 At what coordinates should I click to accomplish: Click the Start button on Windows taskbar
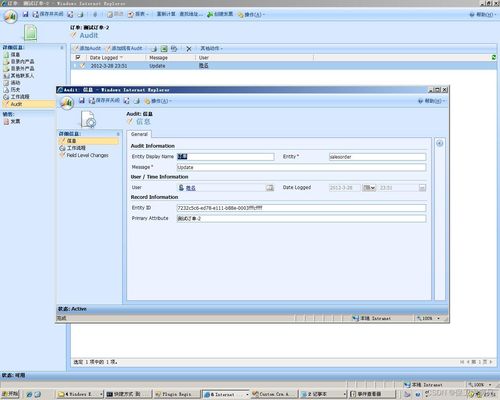[x=10, y=394]
